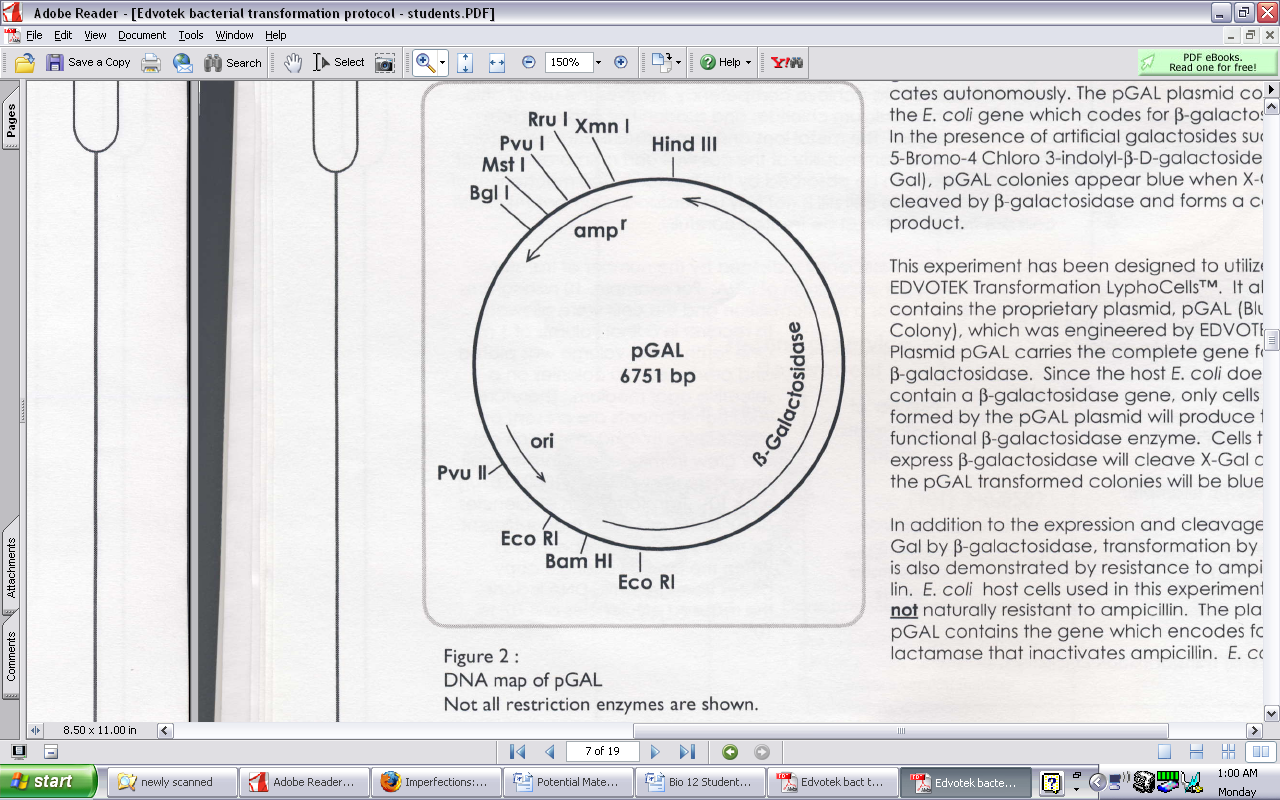Expand the Zoom In tool dropdown arrow
Image resolution: width=1280 pixels, height=800 pixels.
442,62
